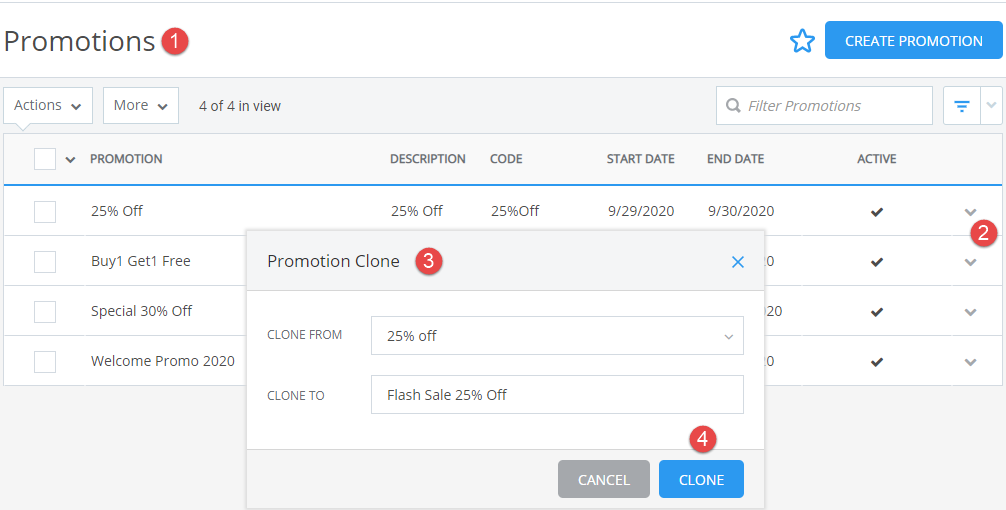
Task: Click the 9/29/2020 start date cell
Action: [641, 211]
